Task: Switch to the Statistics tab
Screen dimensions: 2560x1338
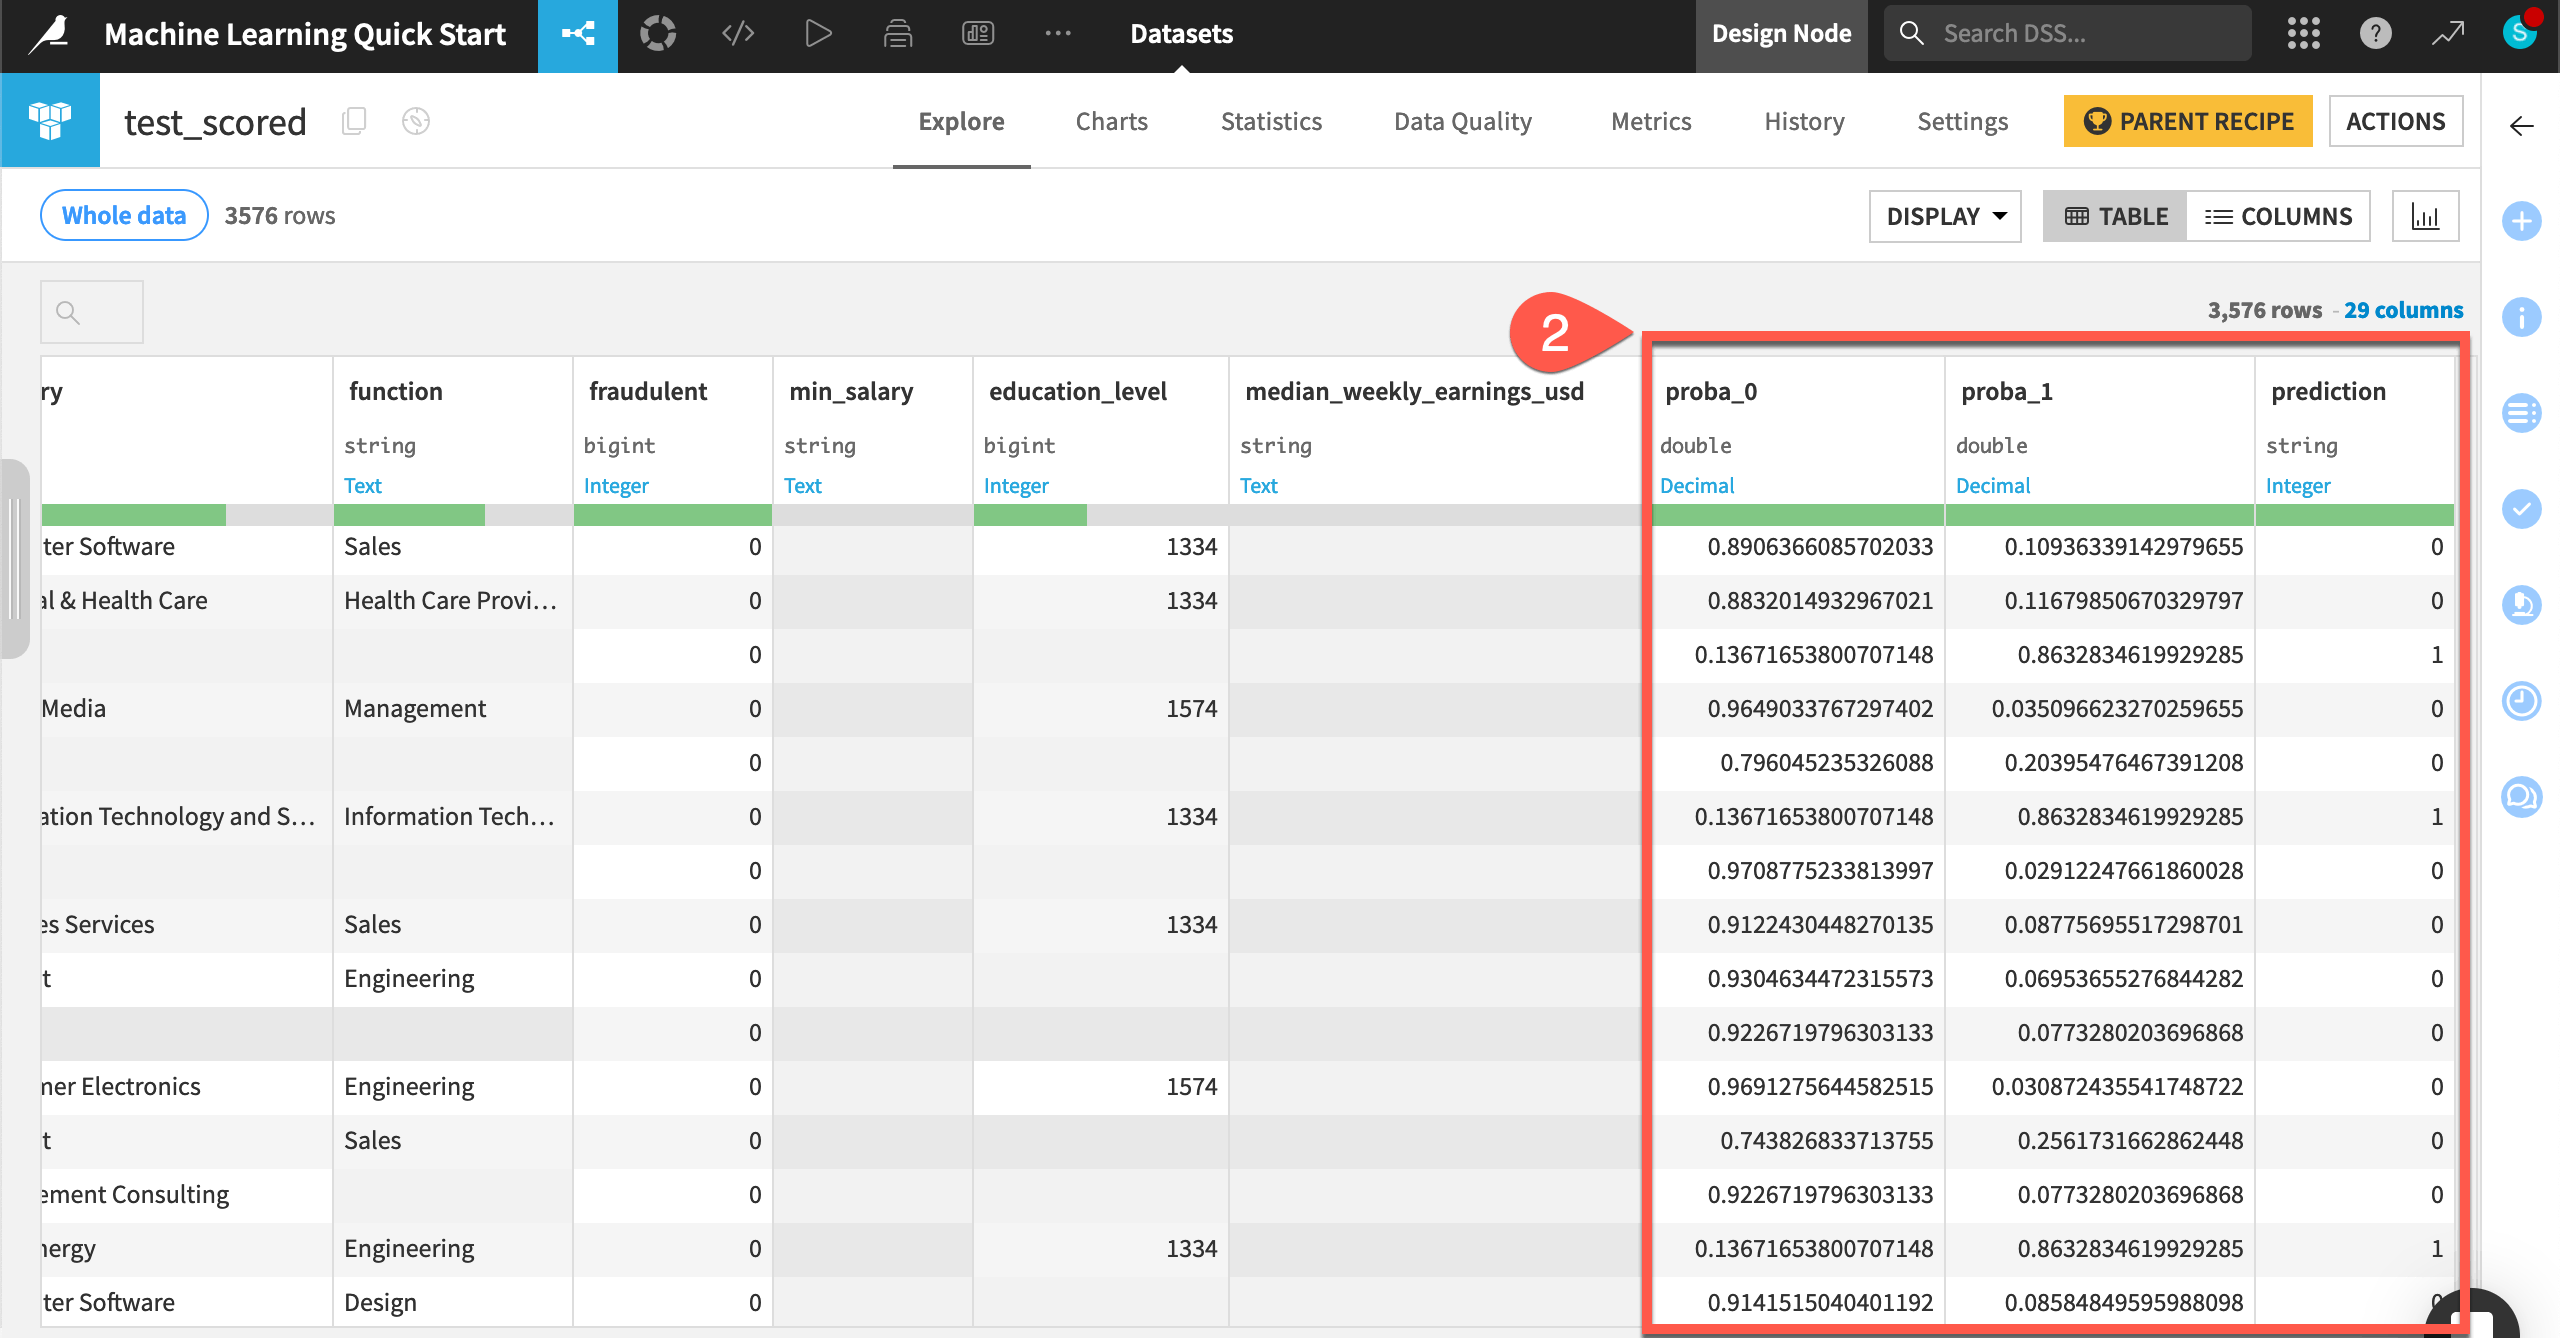Action: coord(1273,122)
